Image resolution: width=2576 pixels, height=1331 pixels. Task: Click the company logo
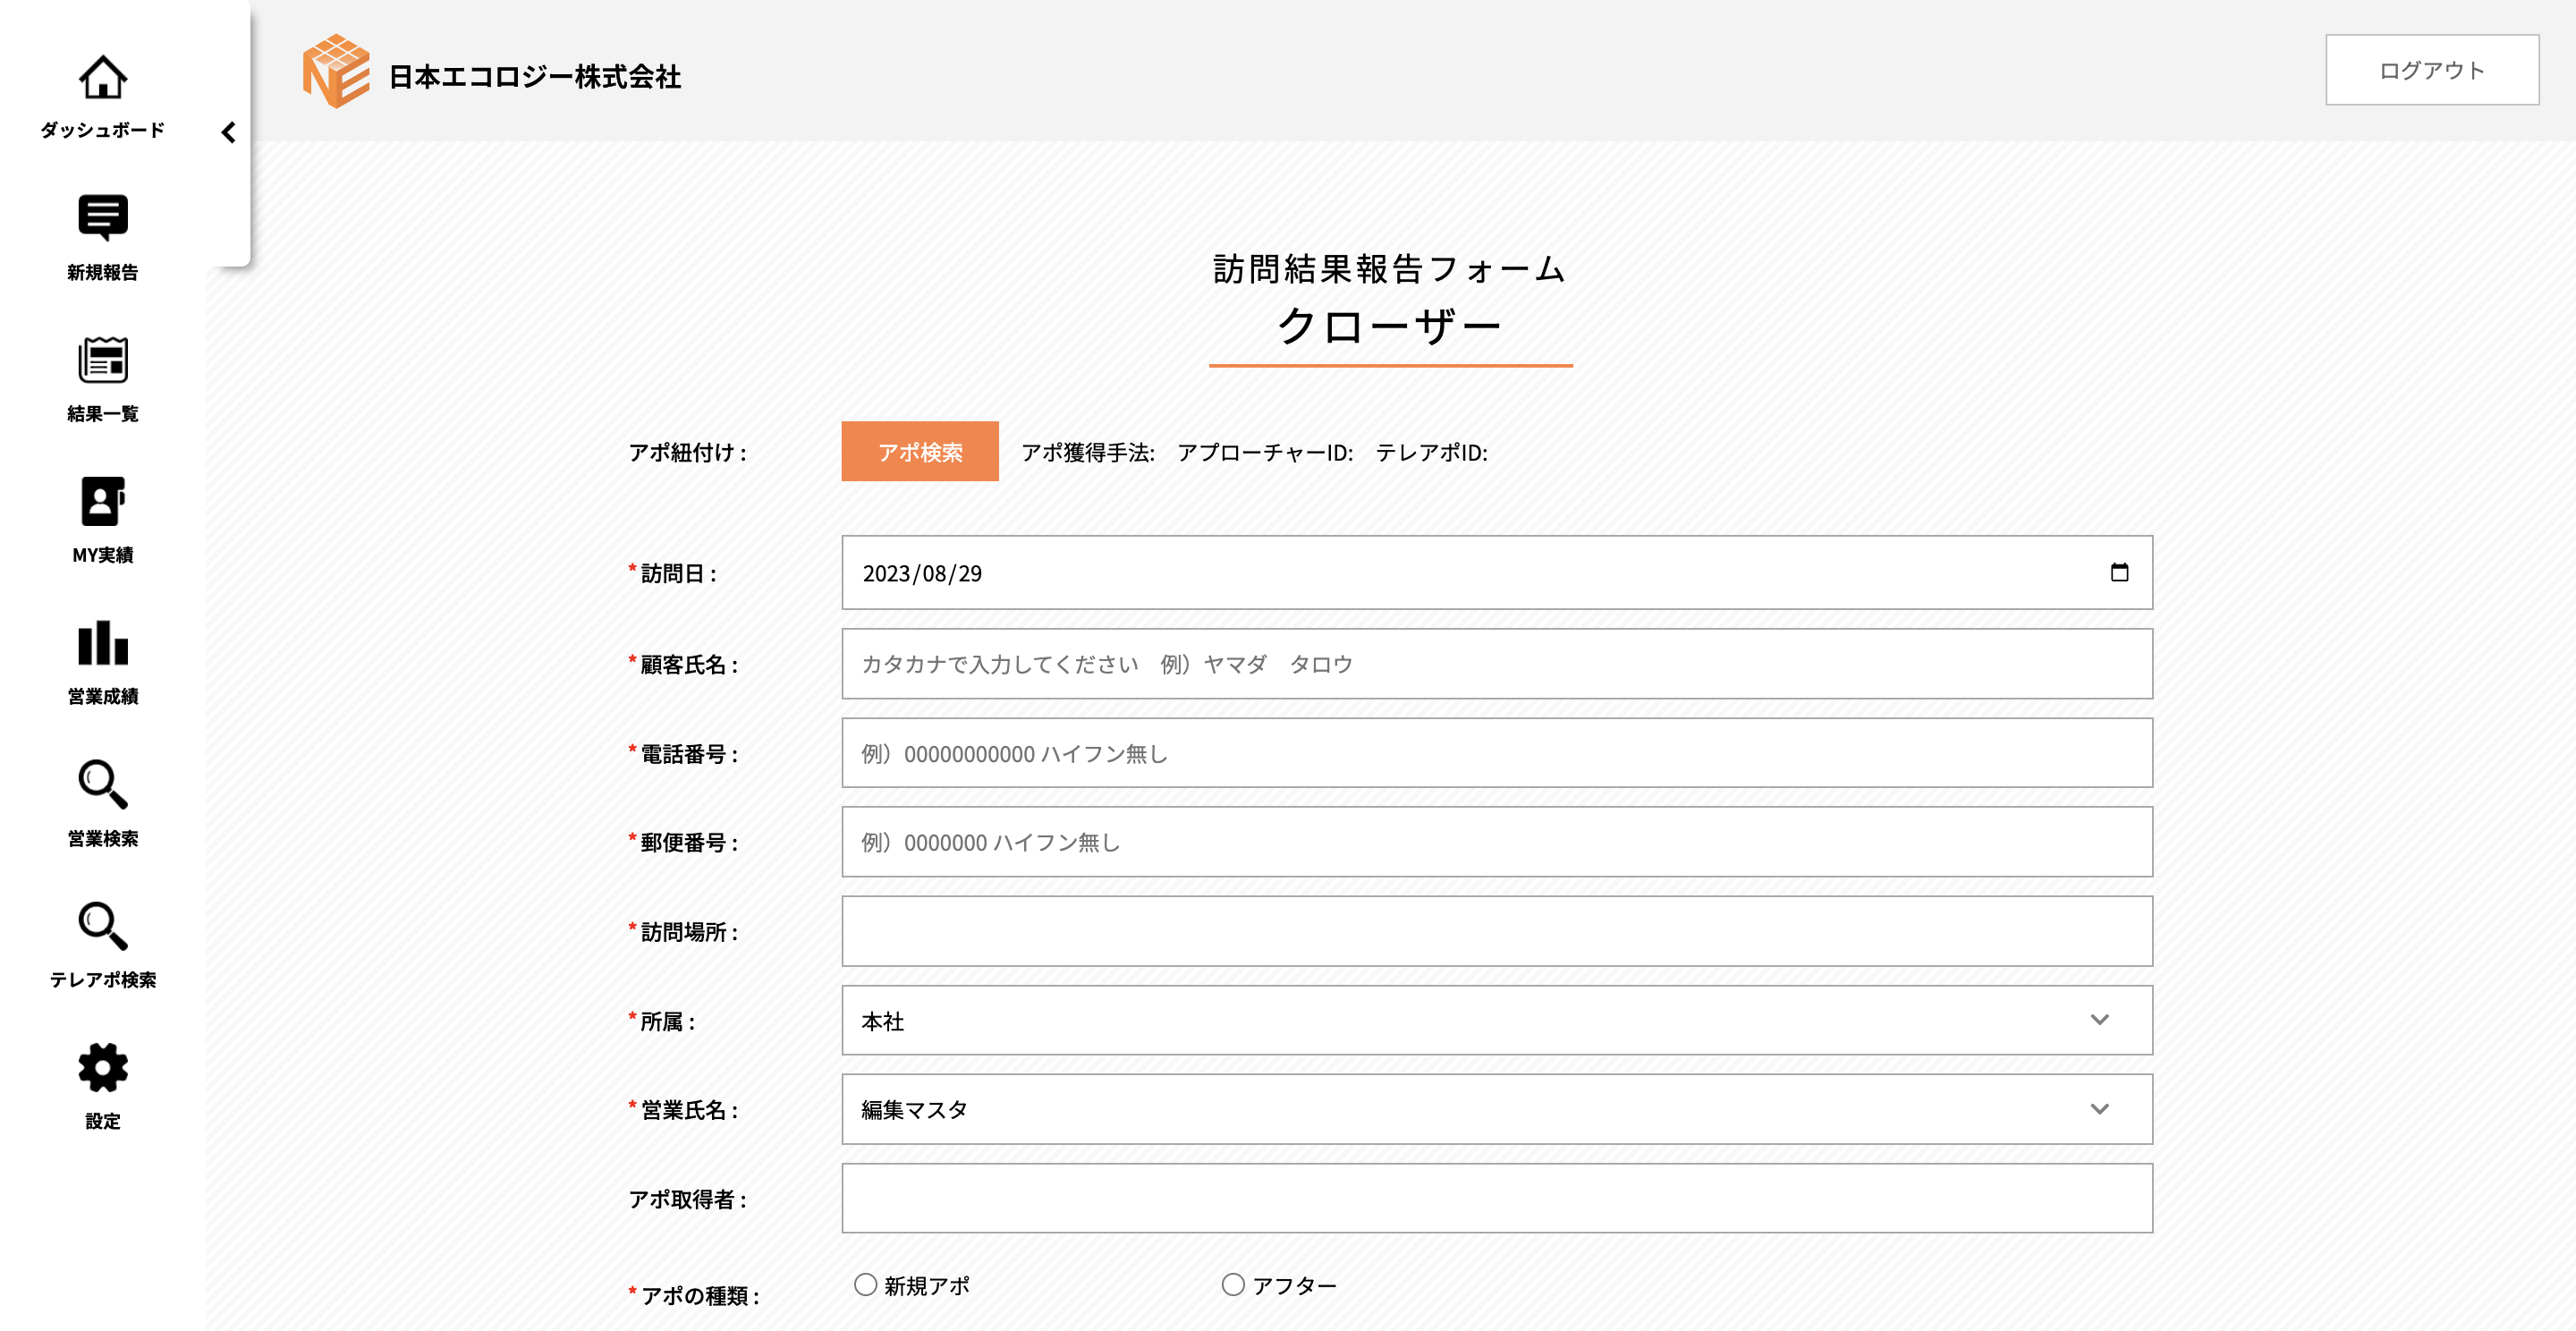click(x=336, y=72)
